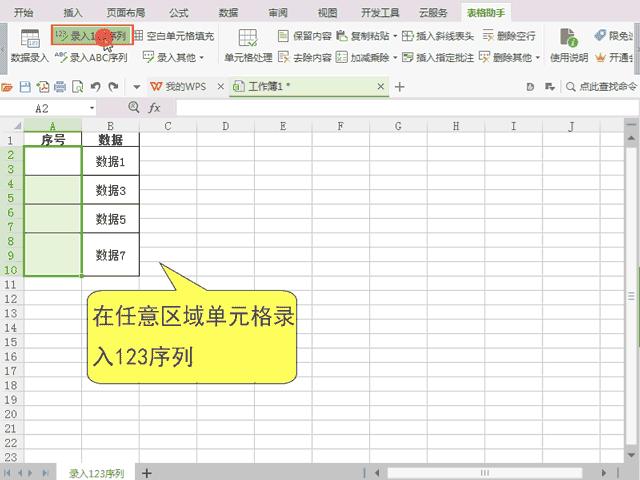The height and width of the screenshot is (480, 640).
Task: Click export to PDF icon
Action: [42, 87]
